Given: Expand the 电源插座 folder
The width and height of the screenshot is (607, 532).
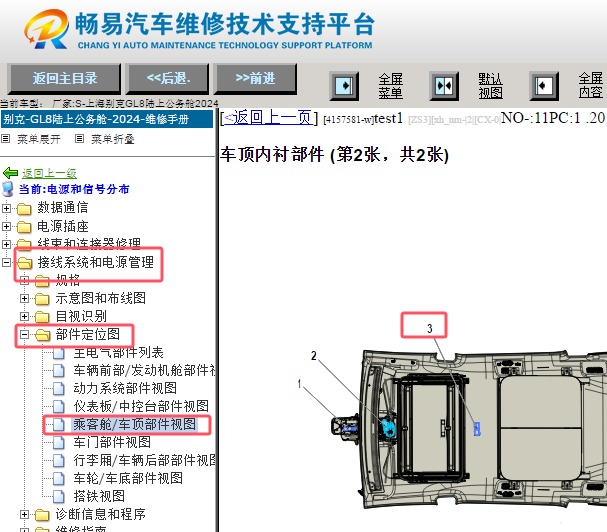Looking at the screenshot, I should pos(6,226).
